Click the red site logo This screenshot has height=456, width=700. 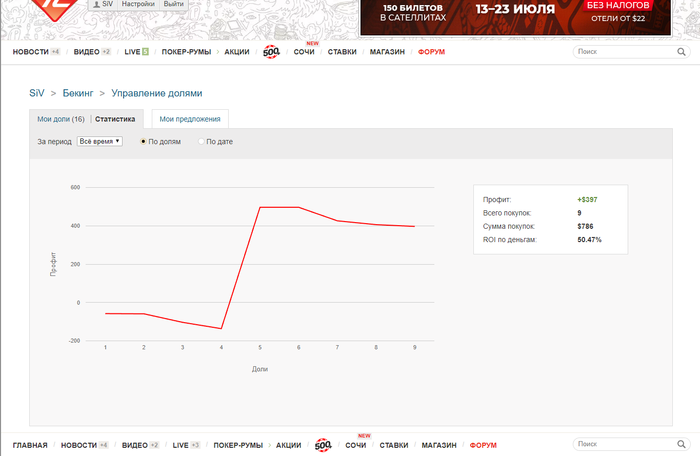pos(55,9)
